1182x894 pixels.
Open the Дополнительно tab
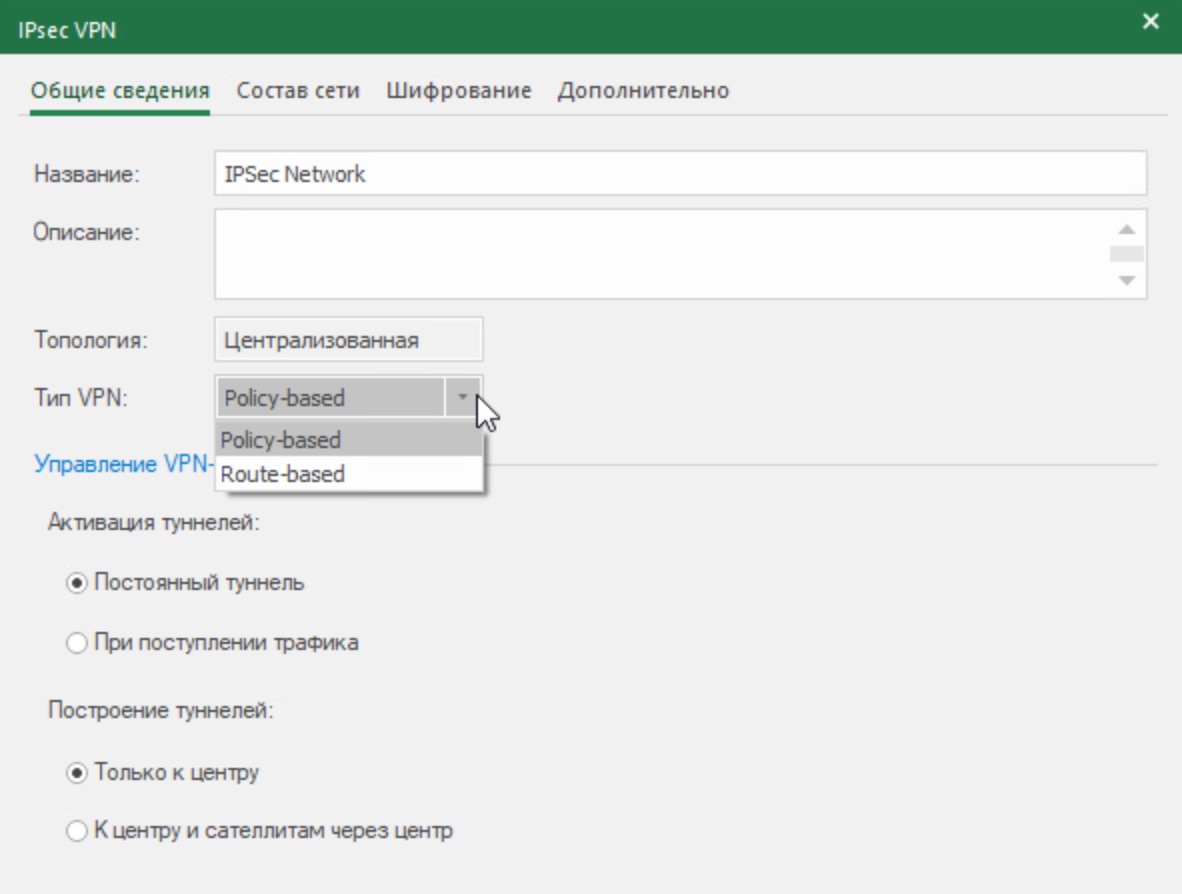643,91
